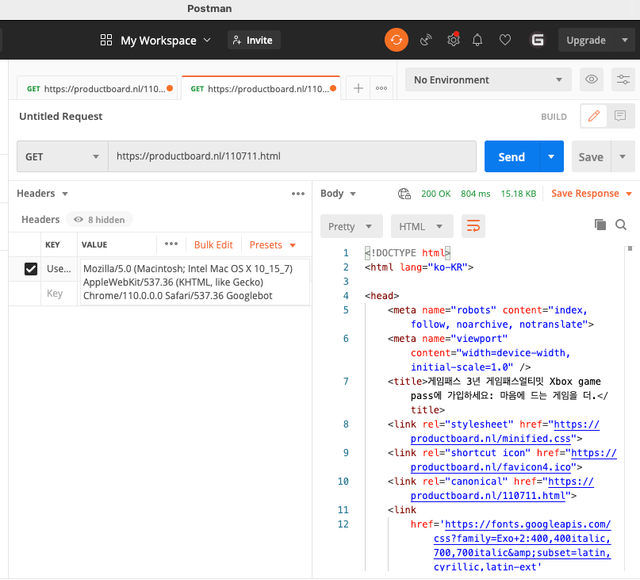Copy response body with copy icon
The height and width of the screenshot is (580, 640).
600,225
